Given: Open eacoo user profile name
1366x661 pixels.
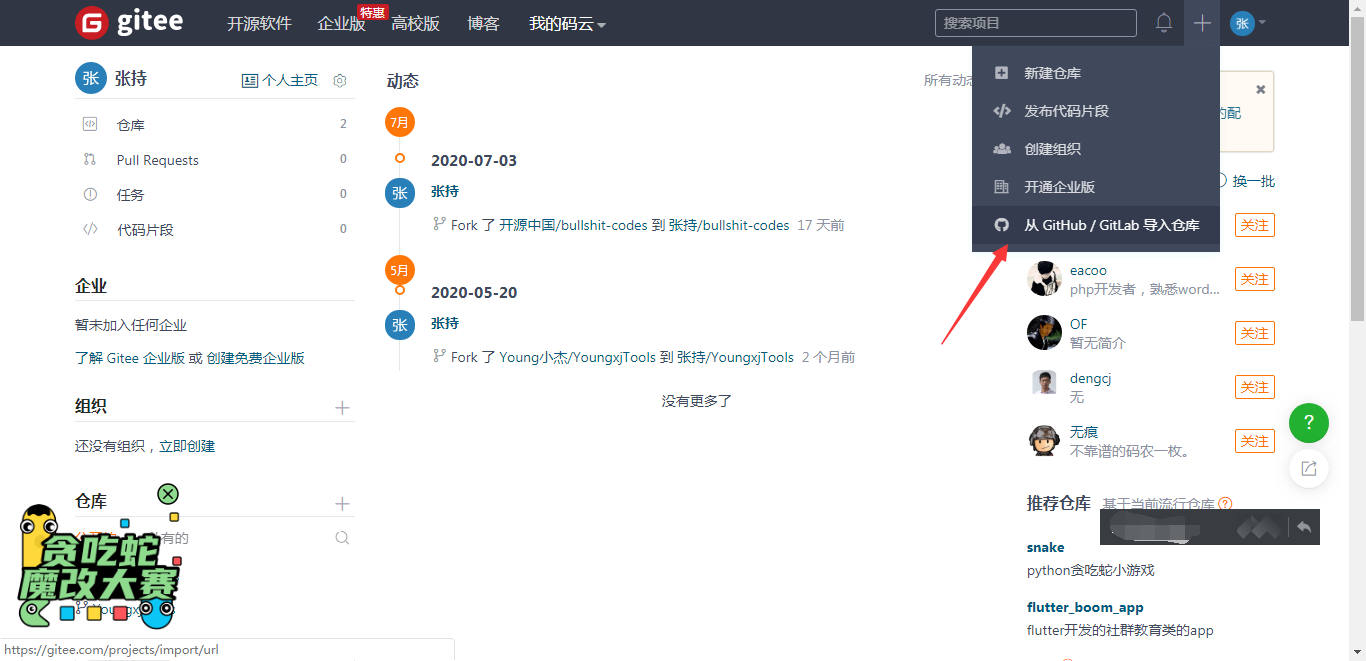Looking at the screenshot, I should (x=1088, y=270).
